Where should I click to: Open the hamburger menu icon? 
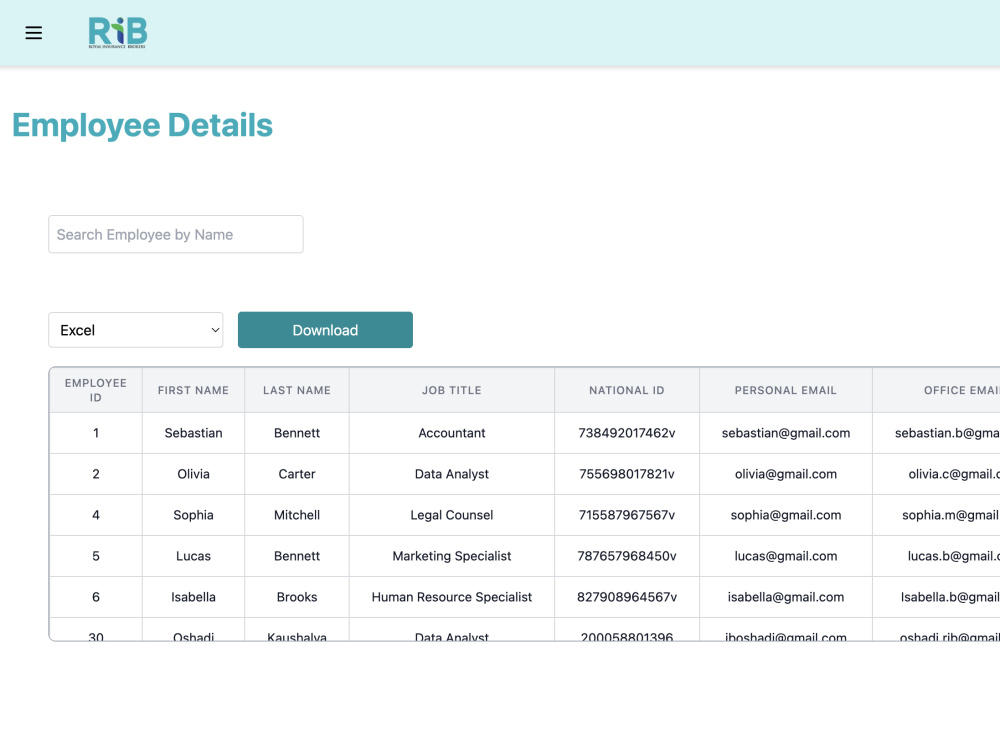34,33
